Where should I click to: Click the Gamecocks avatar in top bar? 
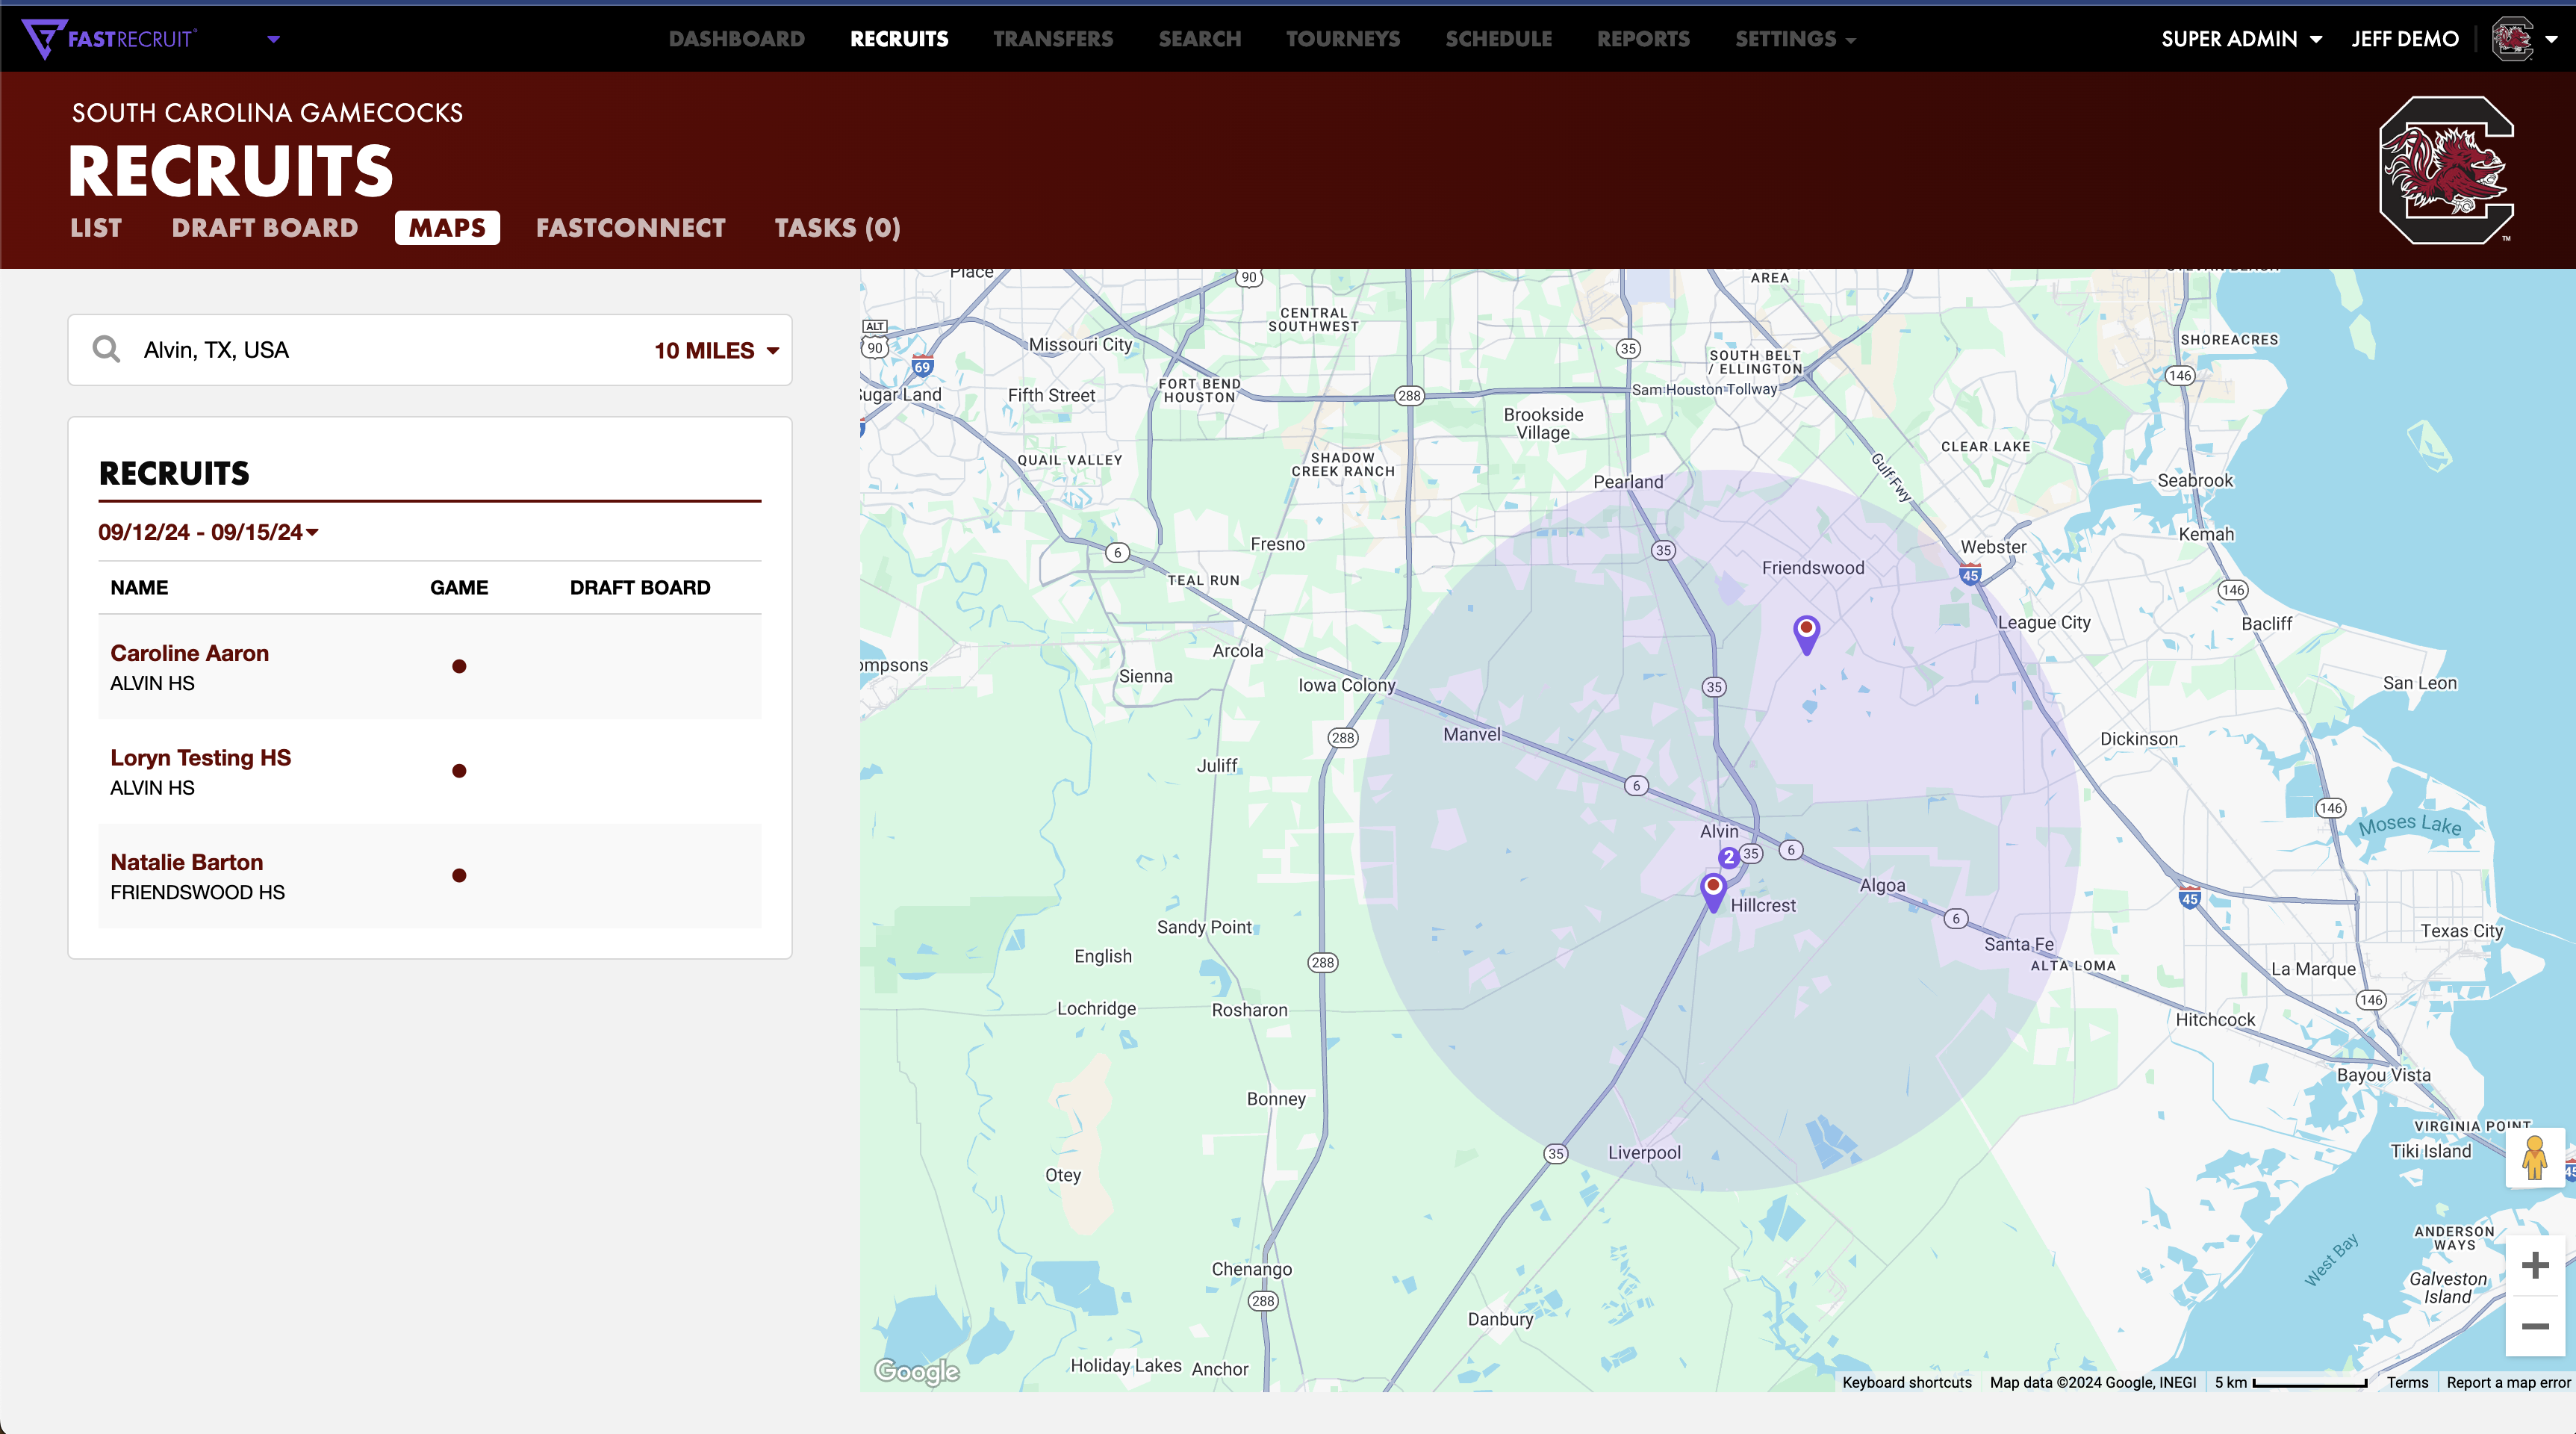pos(2512,39)
